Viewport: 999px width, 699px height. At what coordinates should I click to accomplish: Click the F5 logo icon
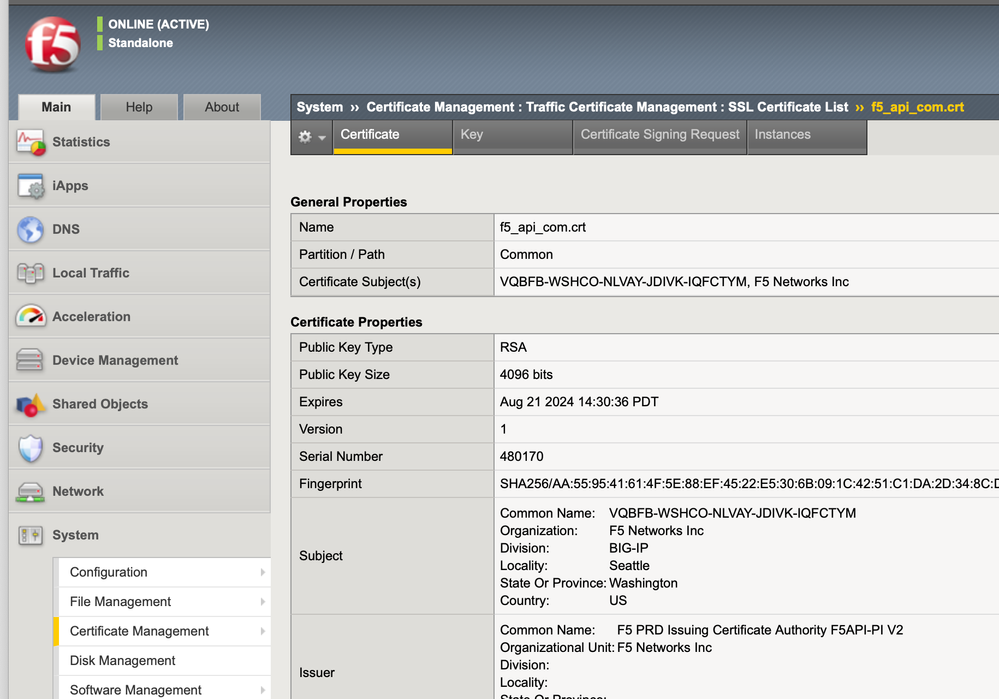click(x=52, y=44)
